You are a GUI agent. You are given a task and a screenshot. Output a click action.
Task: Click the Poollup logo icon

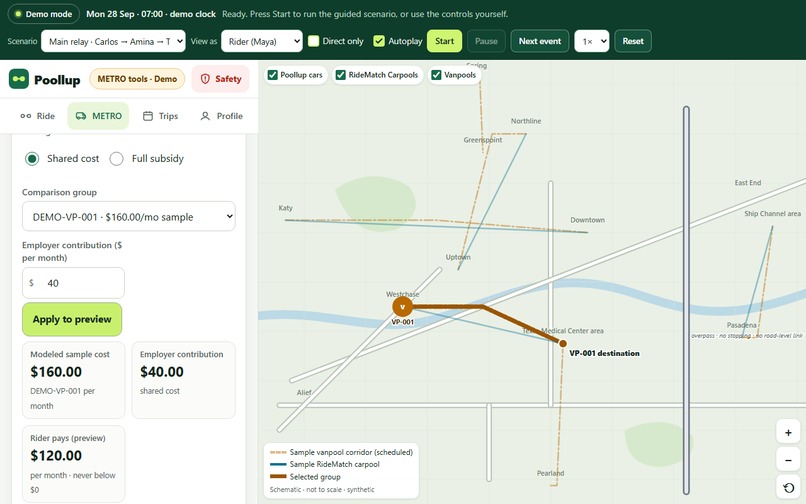click(x=19, y=79)
